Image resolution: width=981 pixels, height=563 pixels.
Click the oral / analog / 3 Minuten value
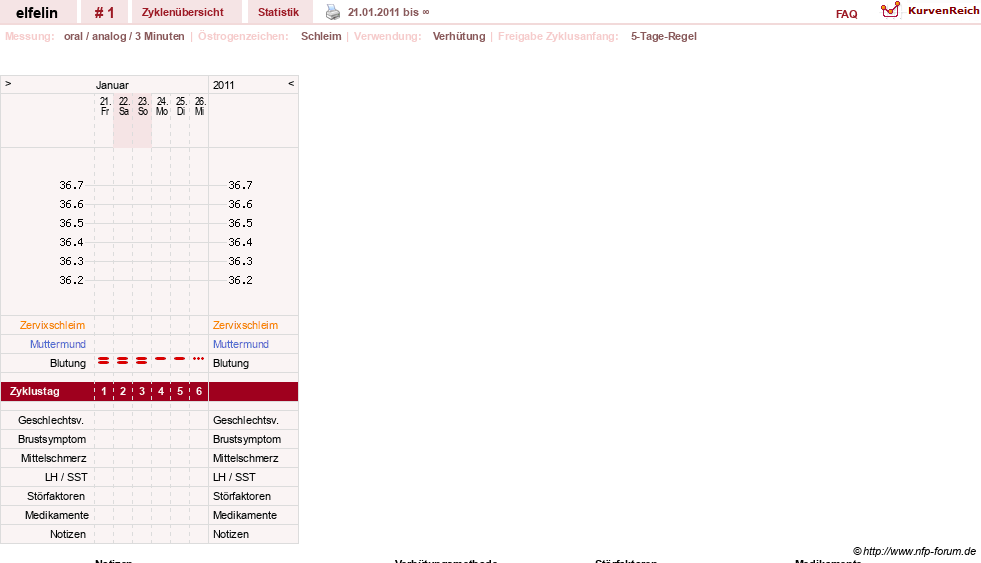124,36
